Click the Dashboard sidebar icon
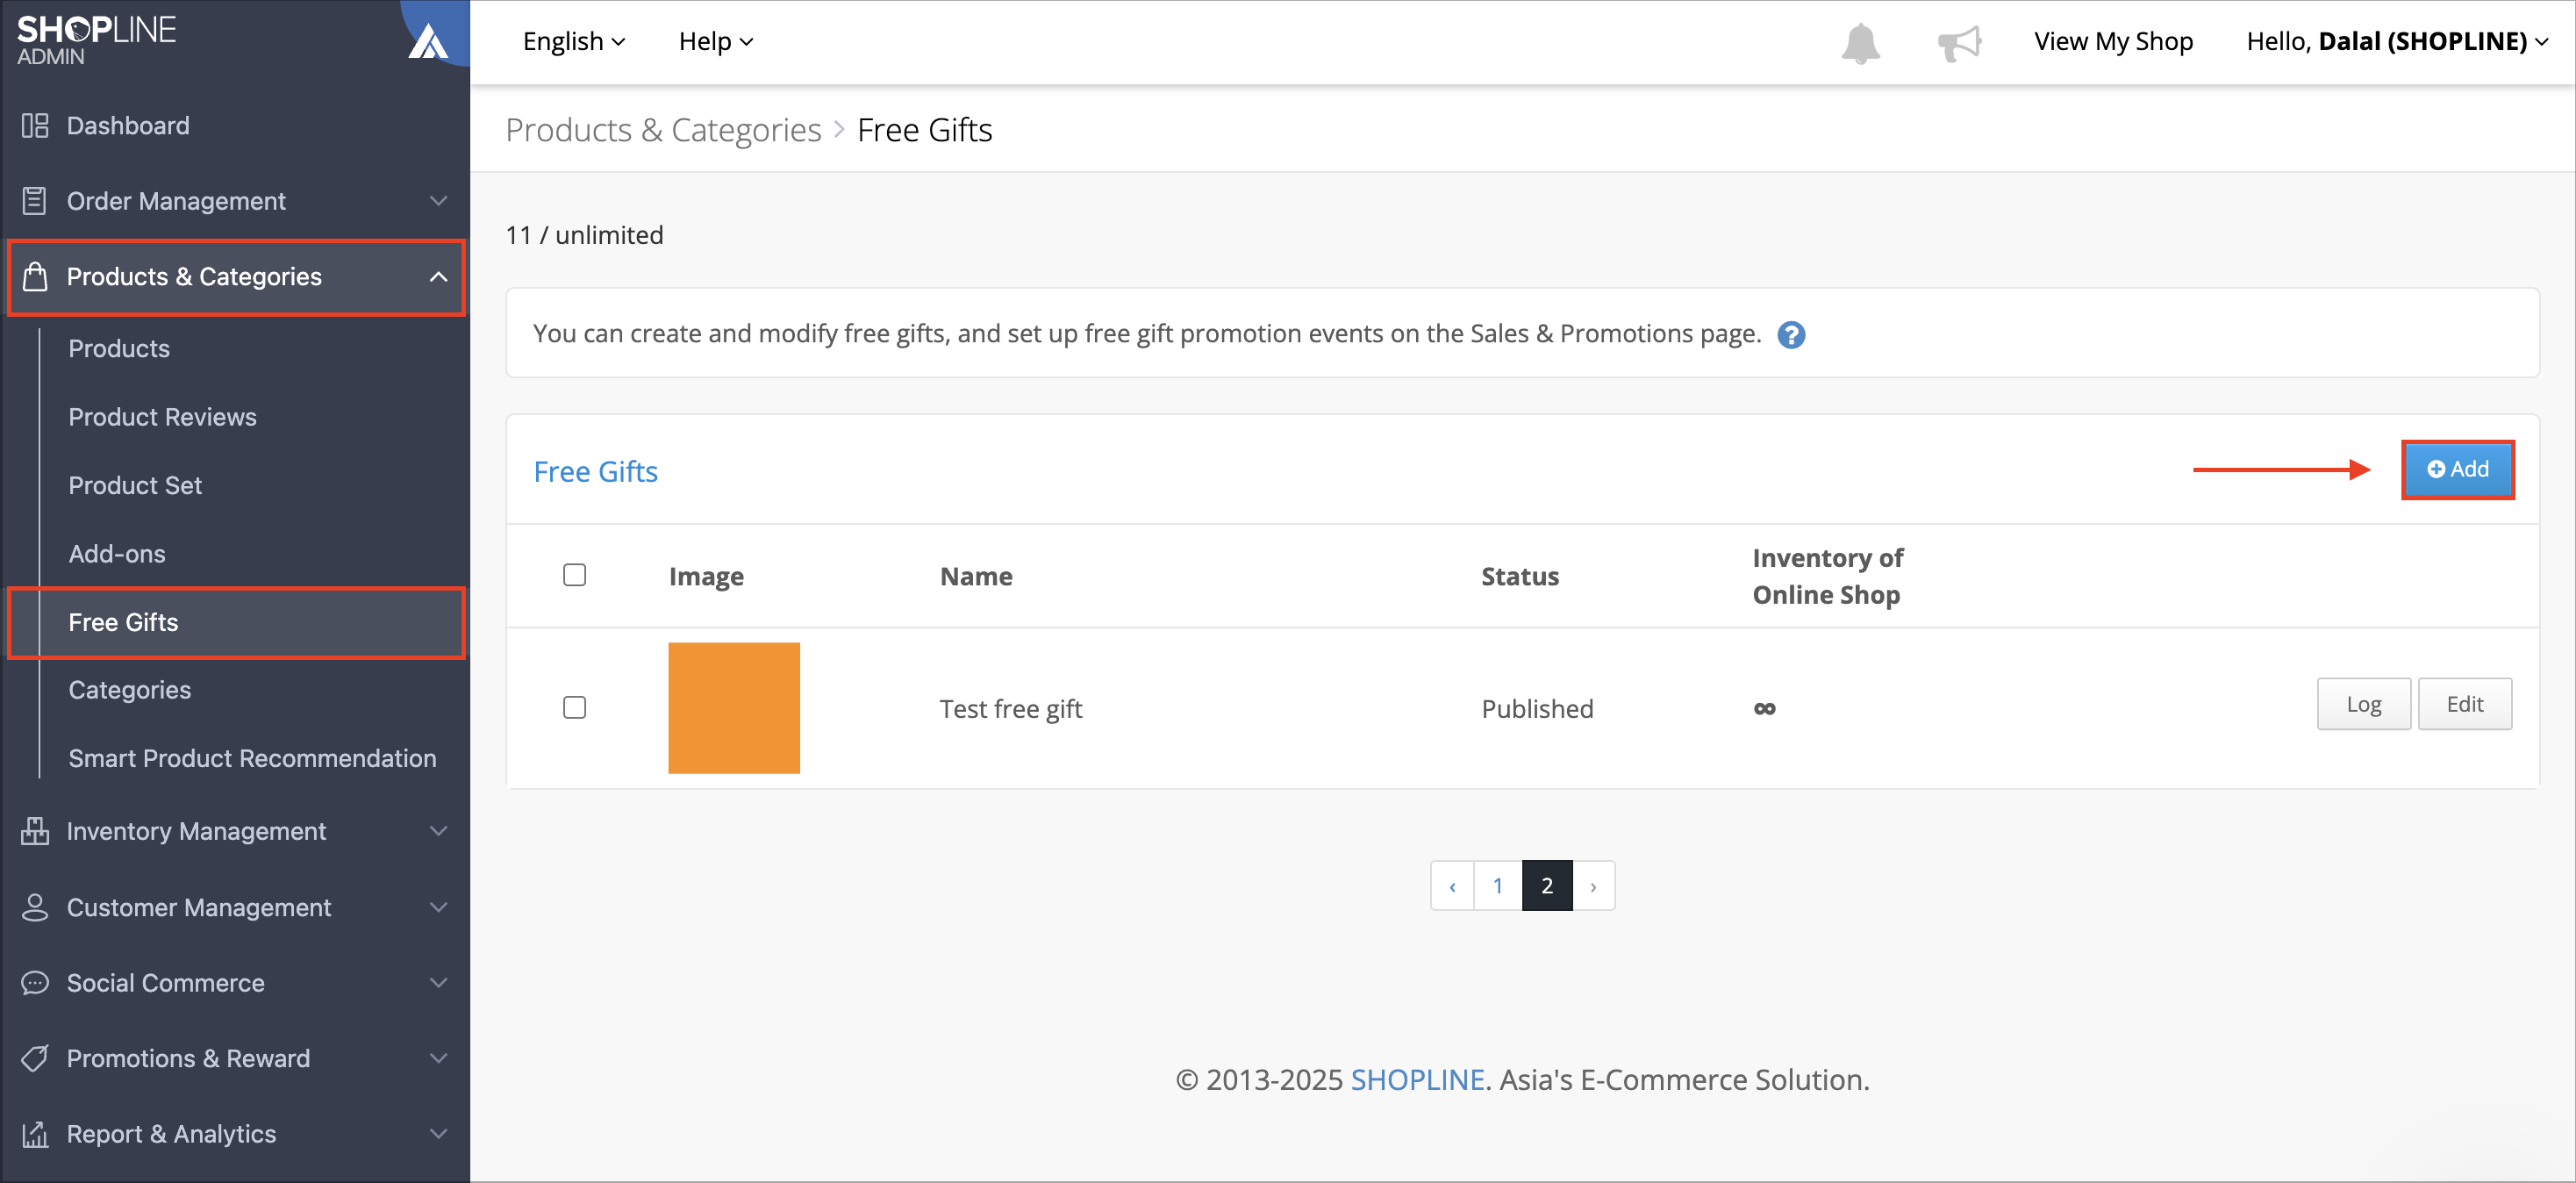Screen dimensions: 2576x1183 [35, 126]
